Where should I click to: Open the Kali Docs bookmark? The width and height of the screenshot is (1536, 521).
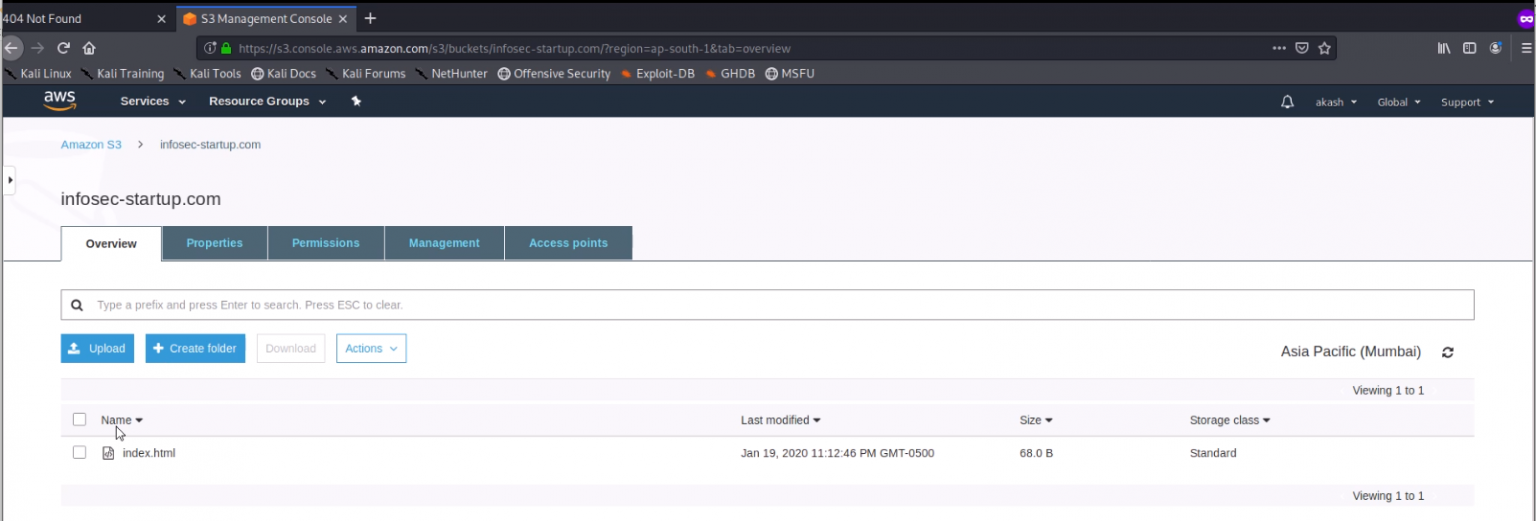coord(284,73)
